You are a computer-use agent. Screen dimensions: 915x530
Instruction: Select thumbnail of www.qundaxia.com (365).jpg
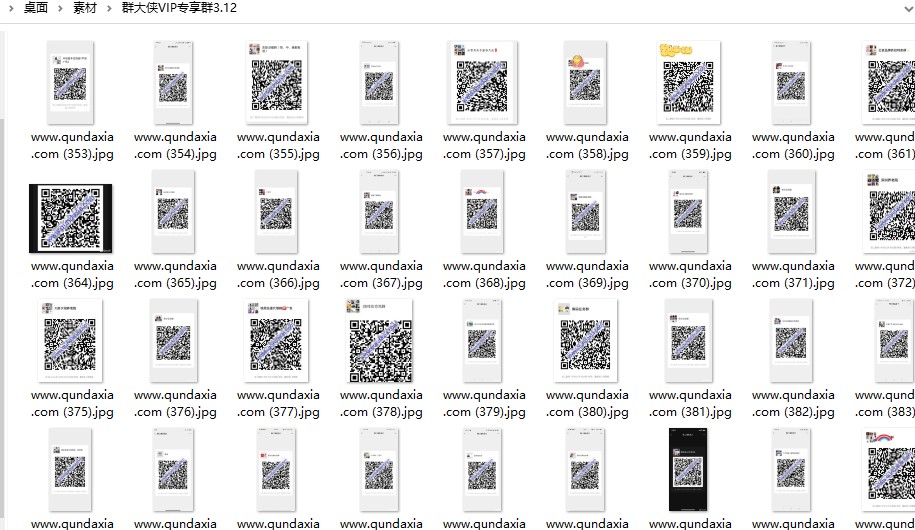173,211
